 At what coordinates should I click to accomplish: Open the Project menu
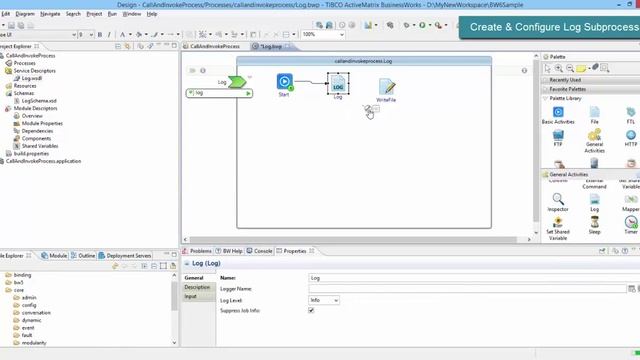click(94, 14)
